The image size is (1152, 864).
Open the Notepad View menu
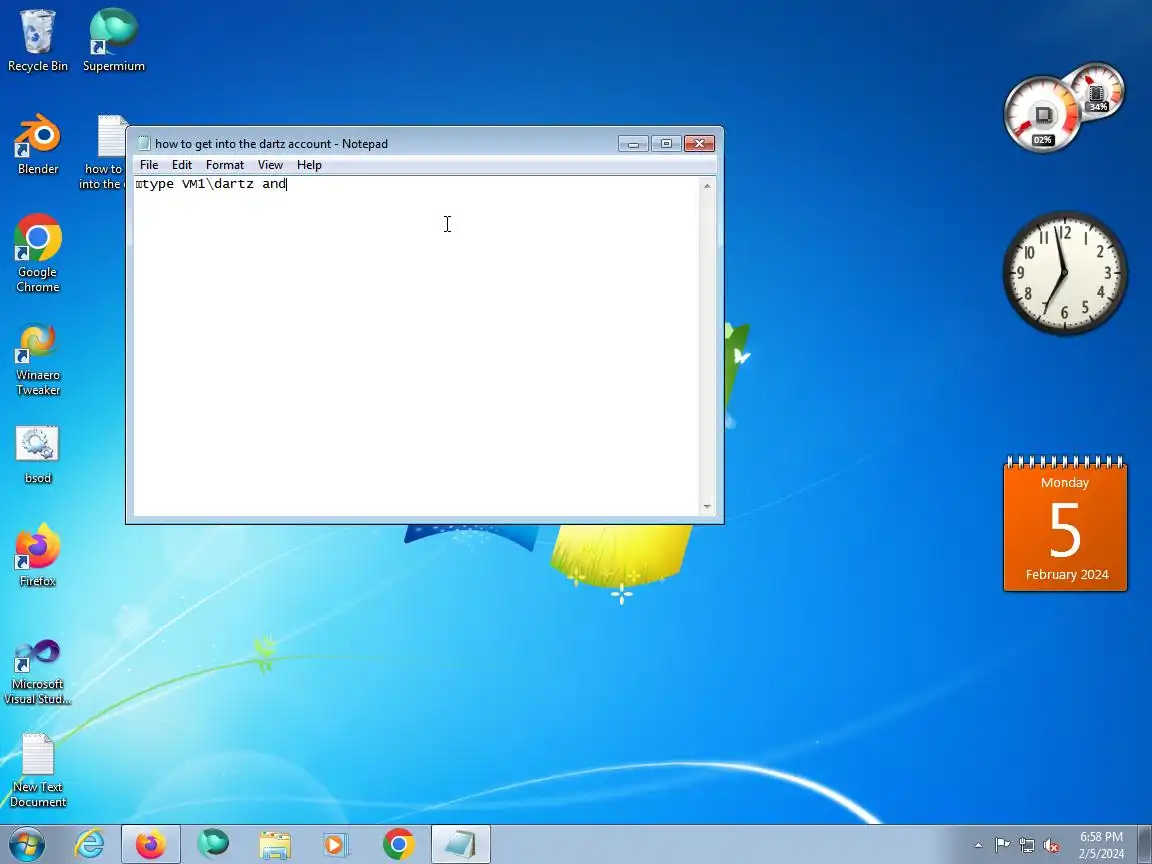tap(270, 165)
